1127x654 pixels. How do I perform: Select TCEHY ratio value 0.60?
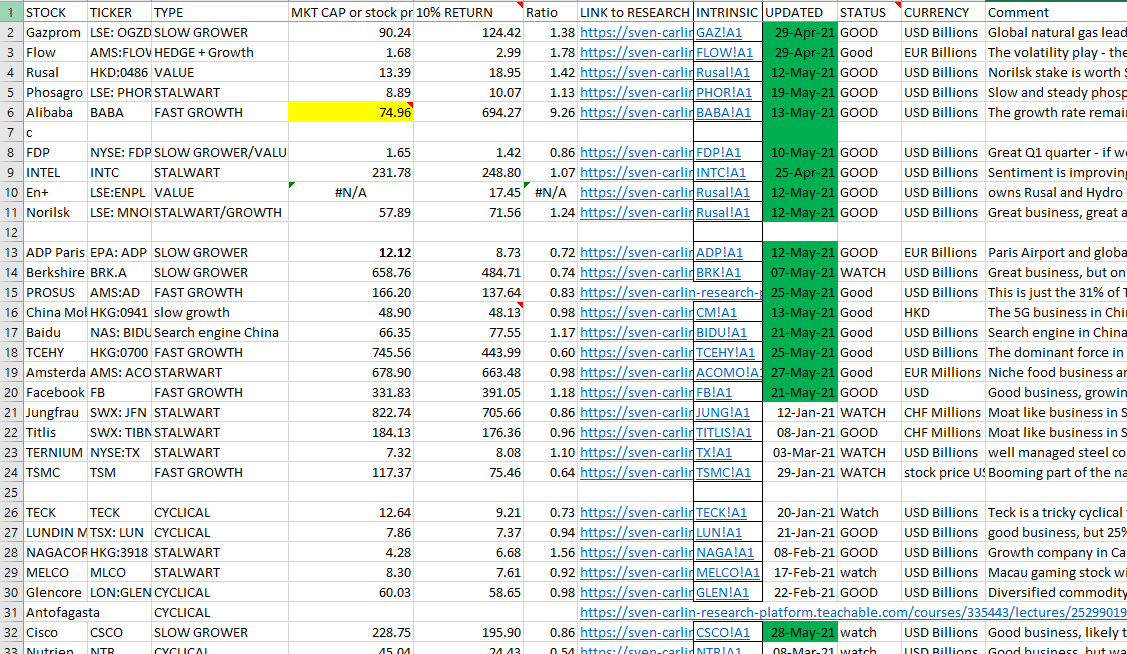coord(551,353)
